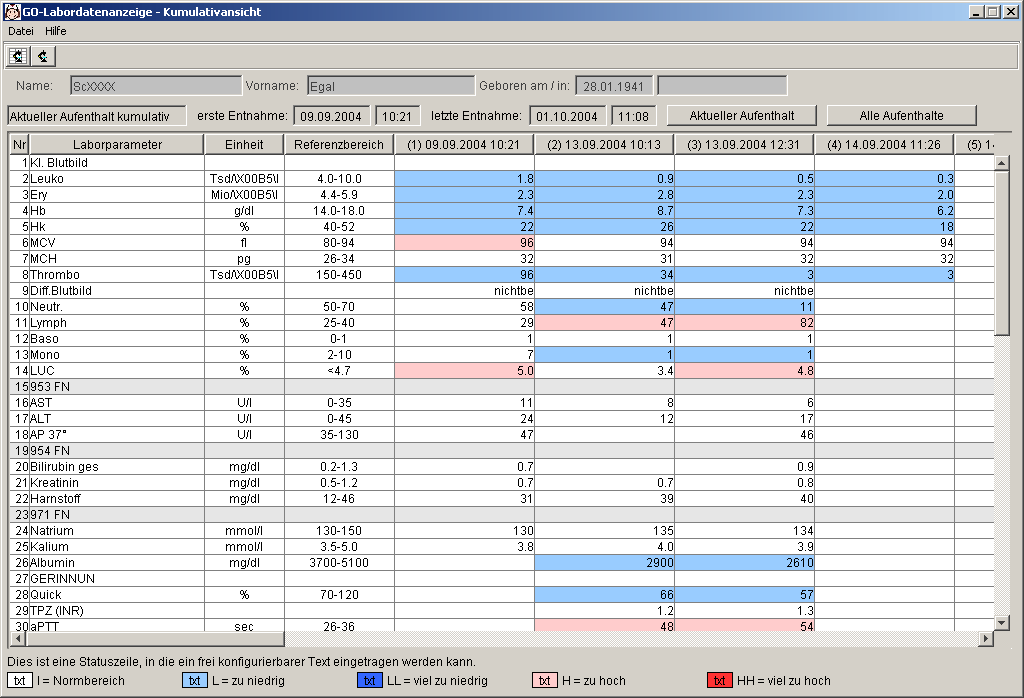Image resolution: width=1024 pixels, height=698 pixels.
Task: Click the Alle Aufenthalte button
Action: coord(901,116)
